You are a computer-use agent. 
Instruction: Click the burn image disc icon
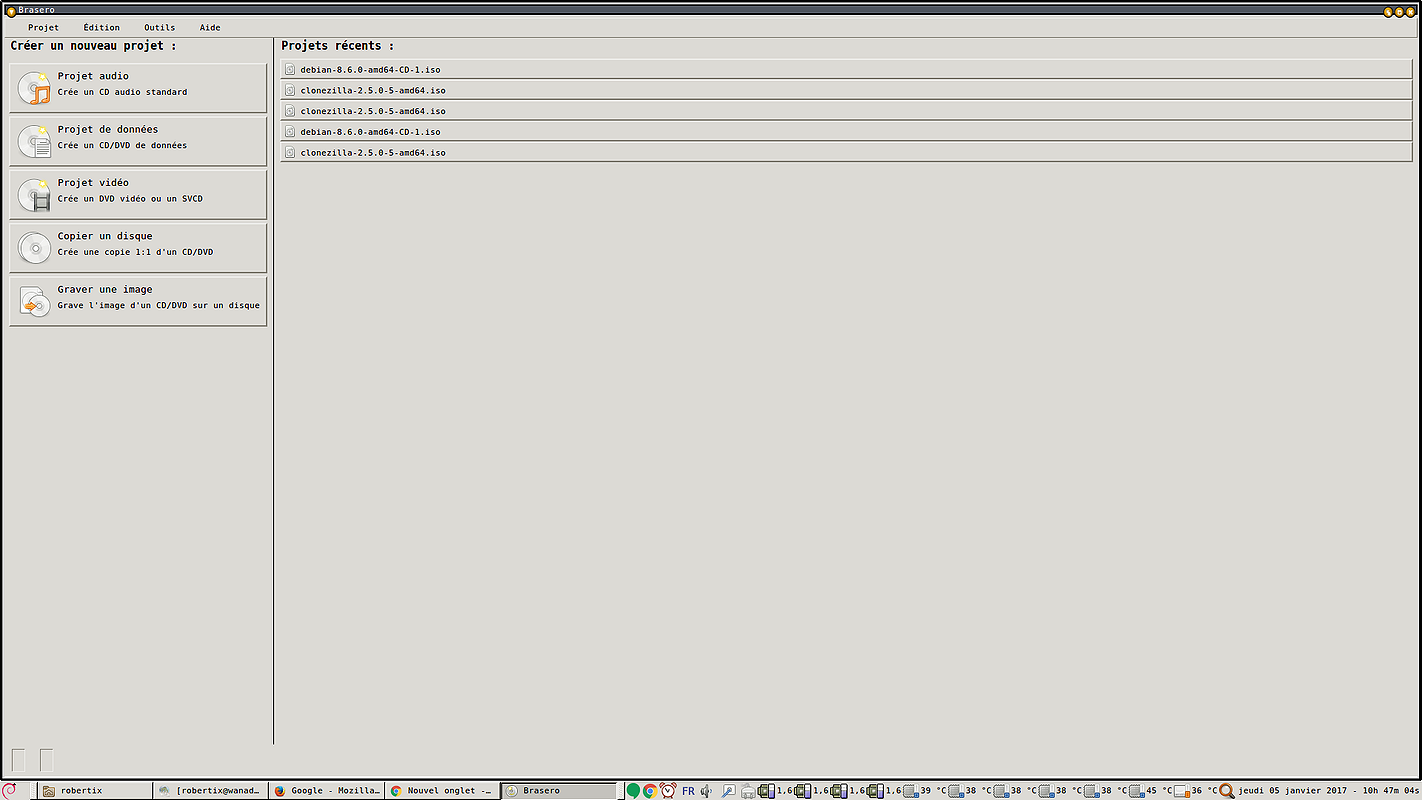pyautogui.click(x=34, y=301)
